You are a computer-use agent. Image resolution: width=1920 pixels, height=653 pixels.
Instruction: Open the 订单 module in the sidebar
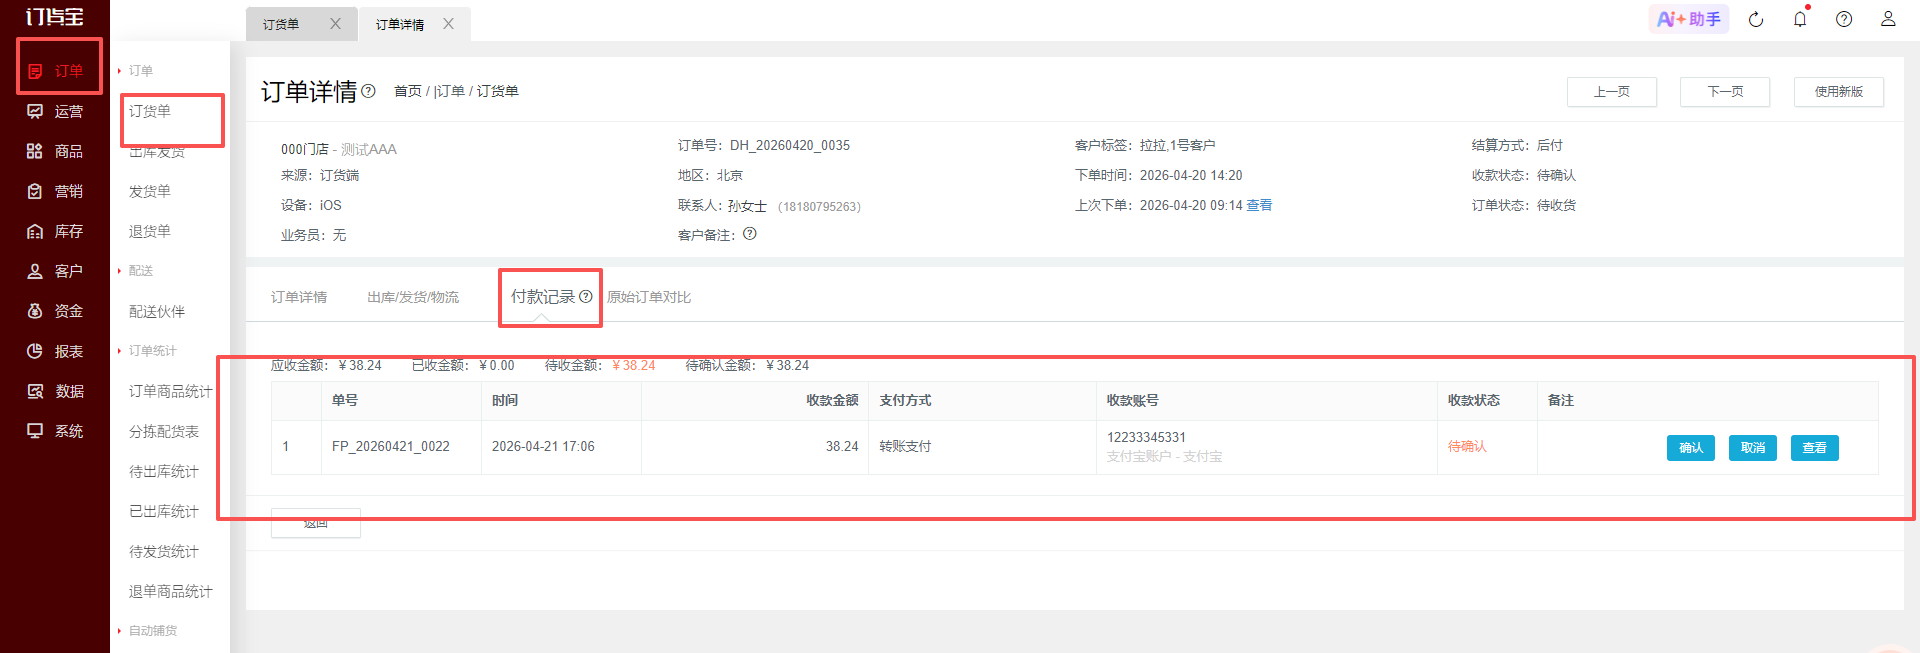56,71
